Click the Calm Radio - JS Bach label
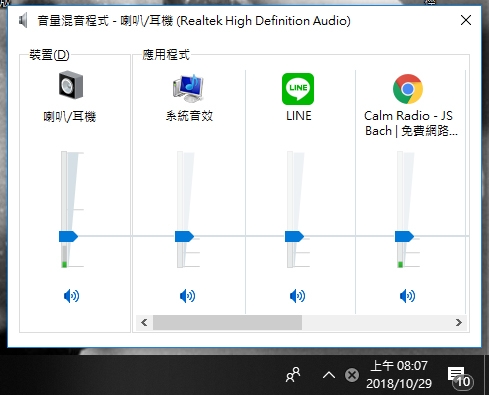Viewport: 489px width, 395px height. 411,123
